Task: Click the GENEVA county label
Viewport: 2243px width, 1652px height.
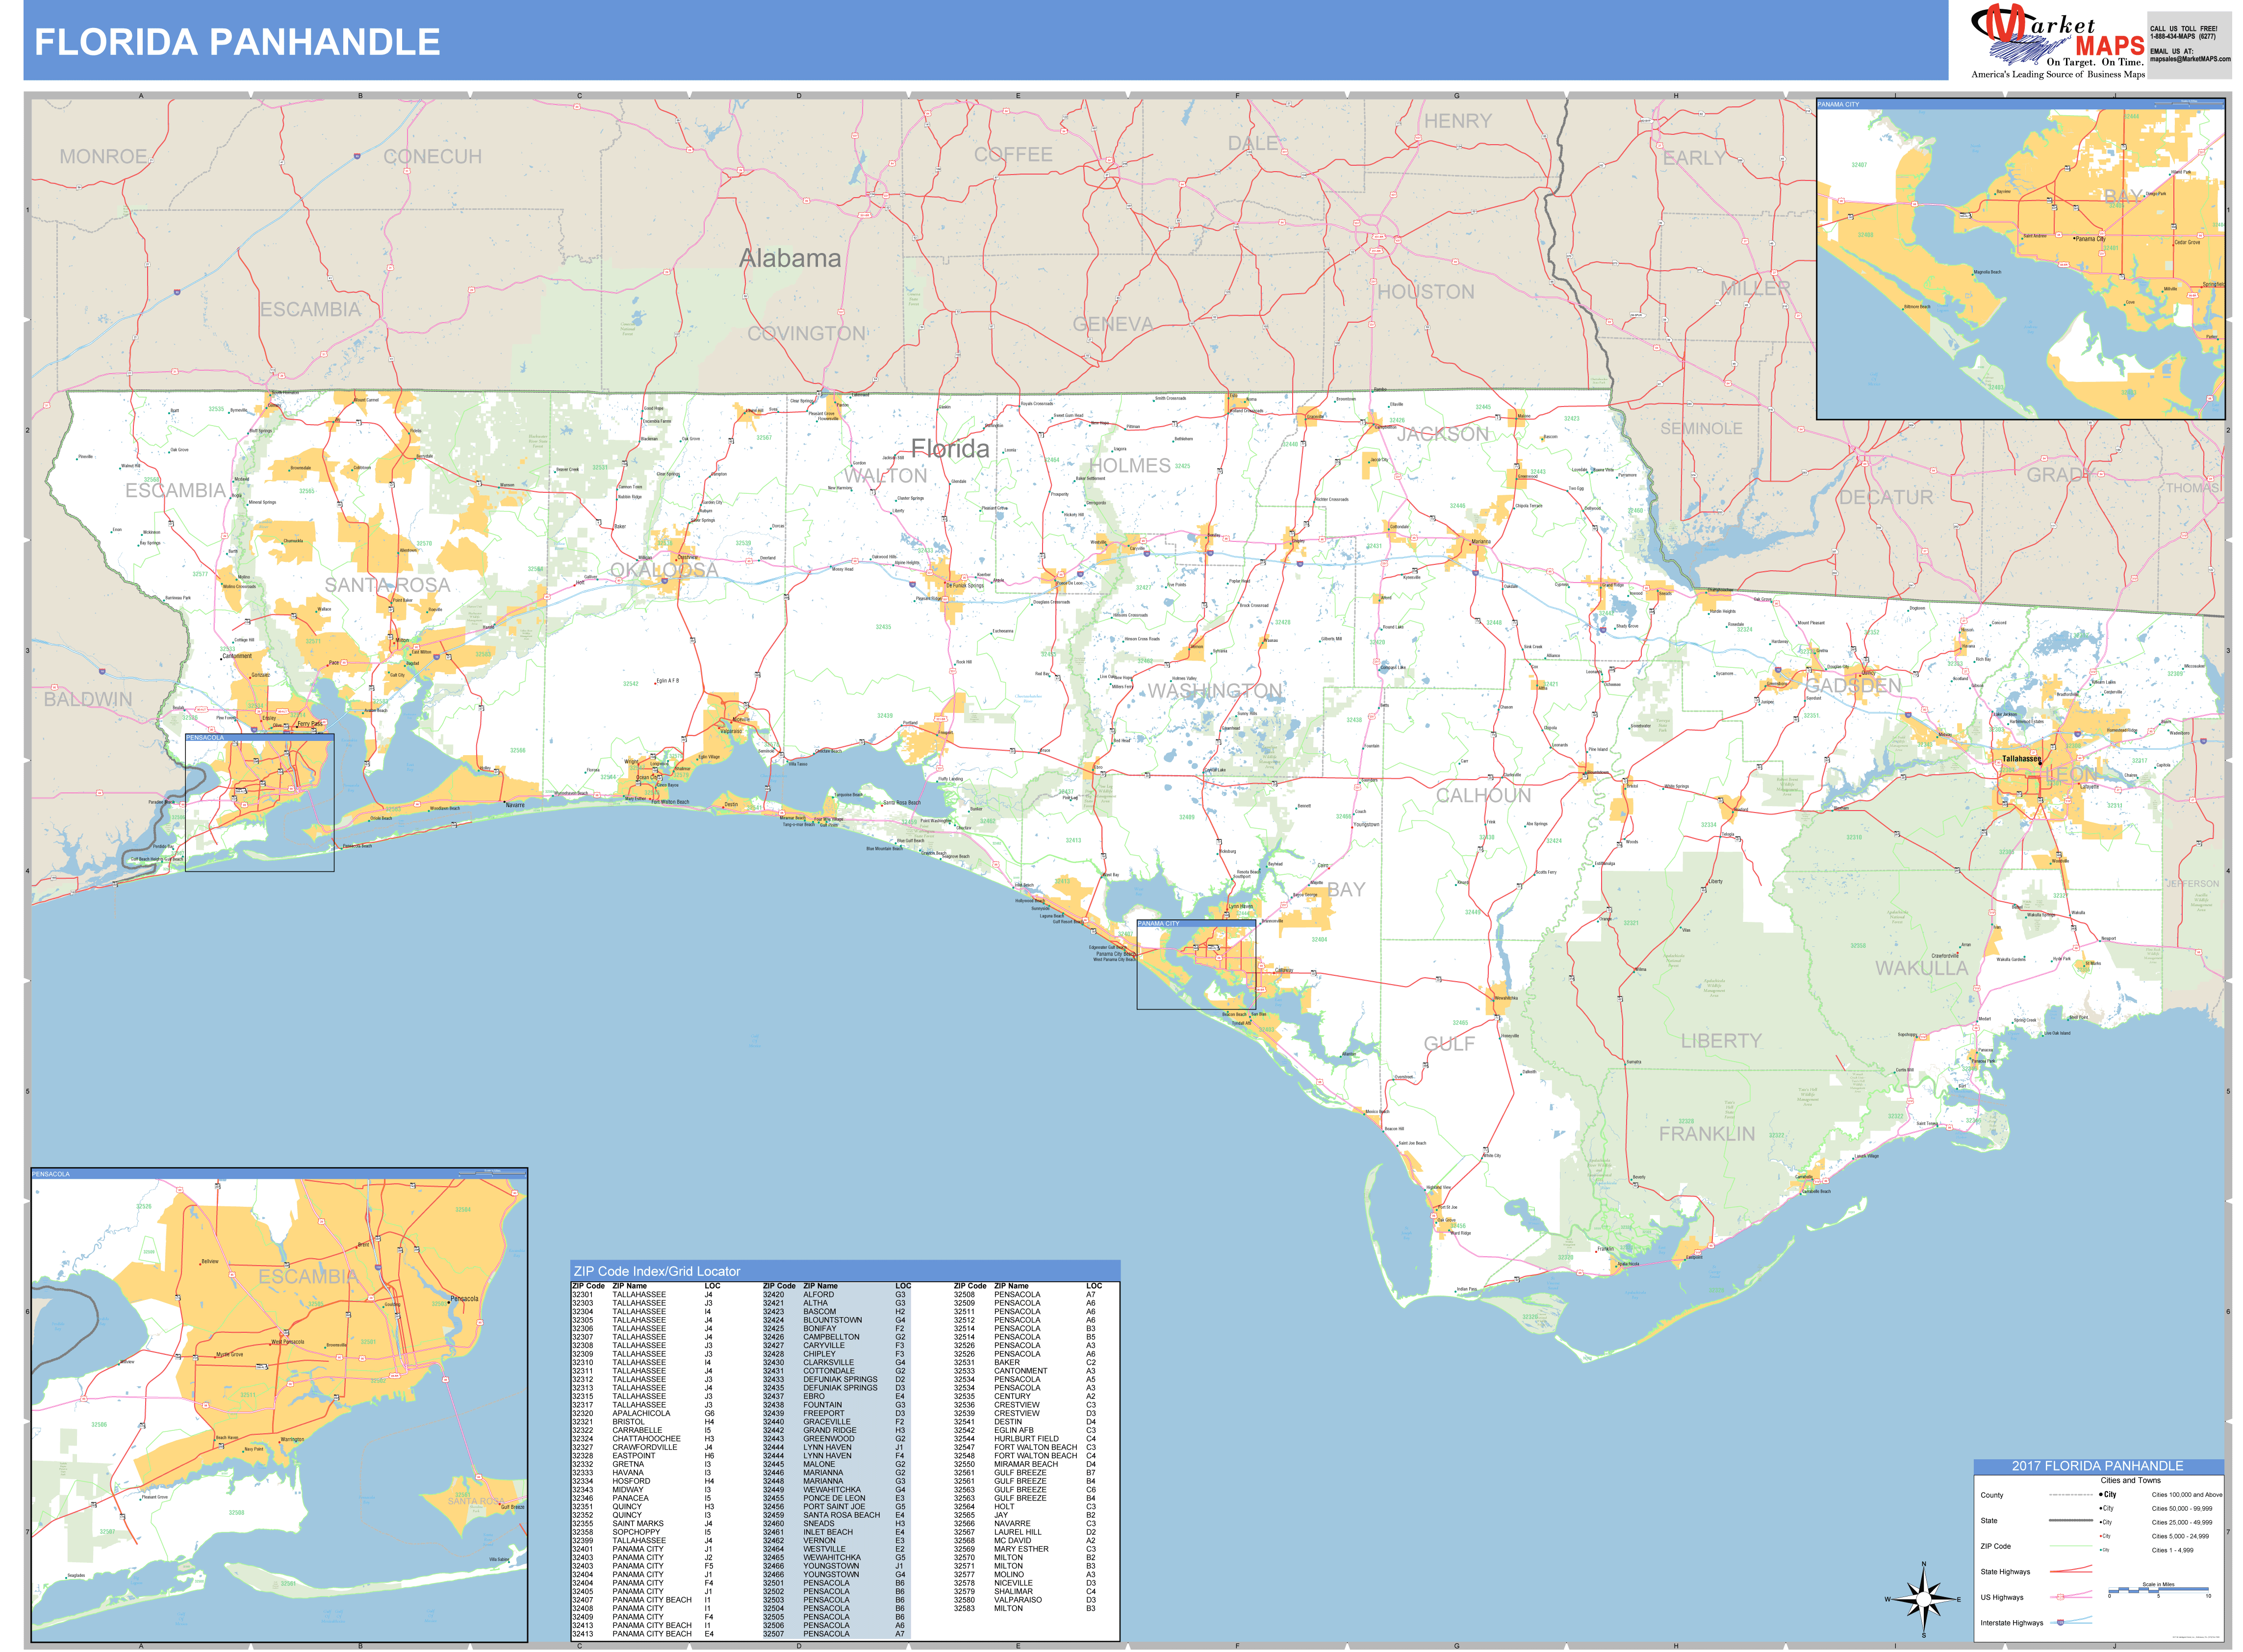Action: [1112, 324]
